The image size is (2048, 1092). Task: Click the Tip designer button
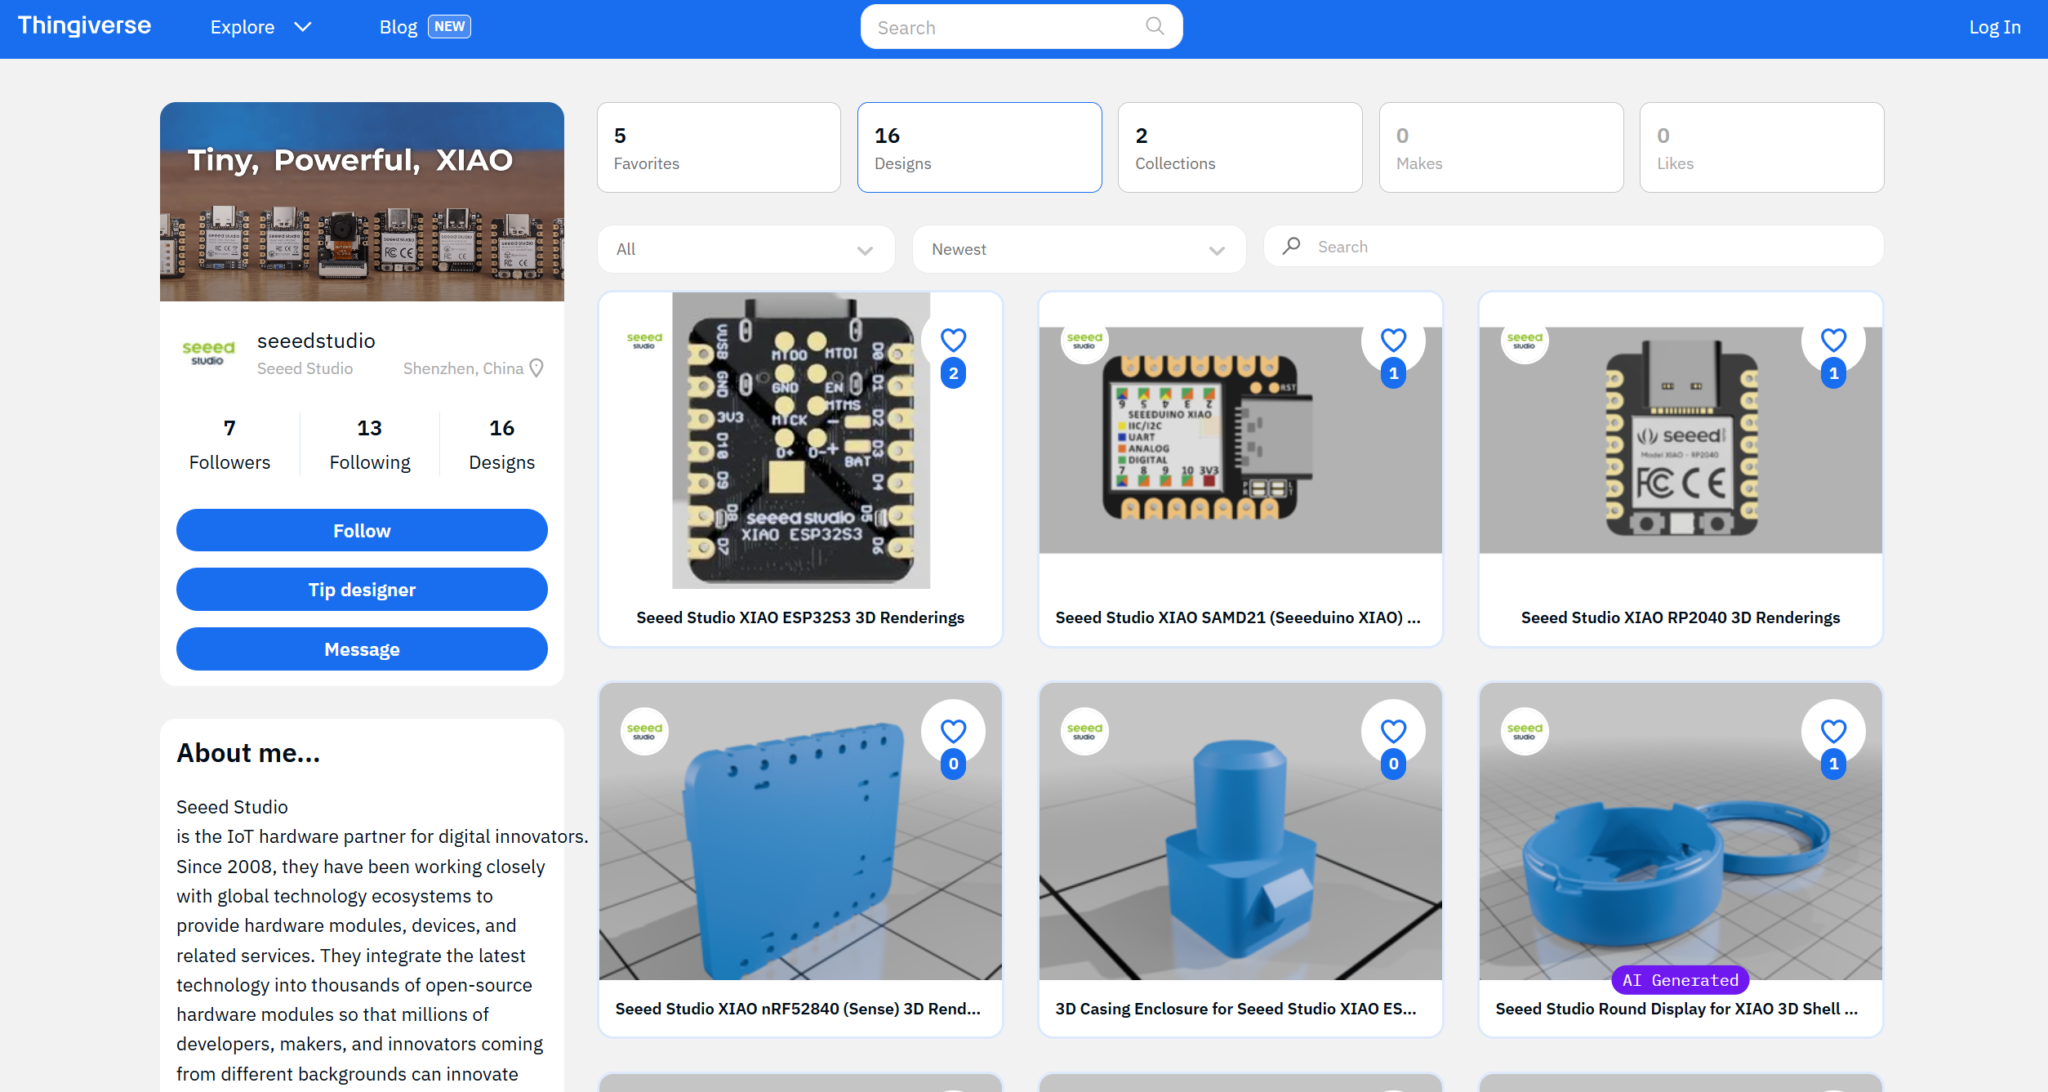361,589
